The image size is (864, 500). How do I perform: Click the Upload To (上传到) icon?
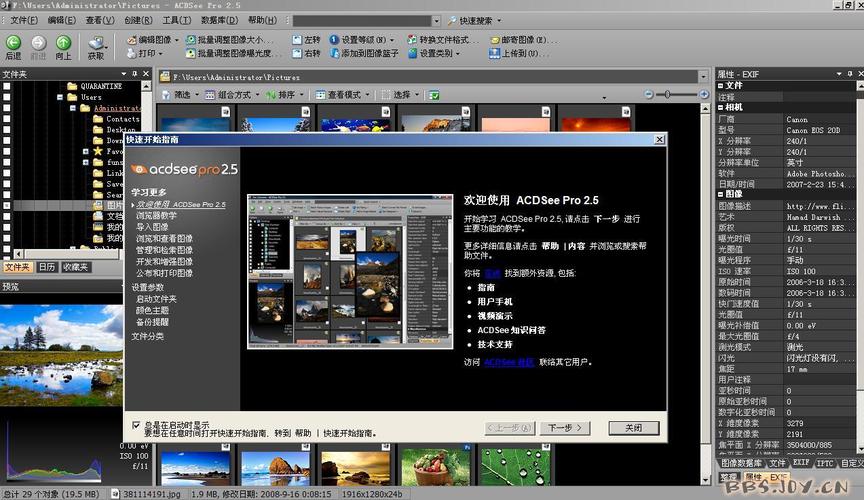click(494, 53)
